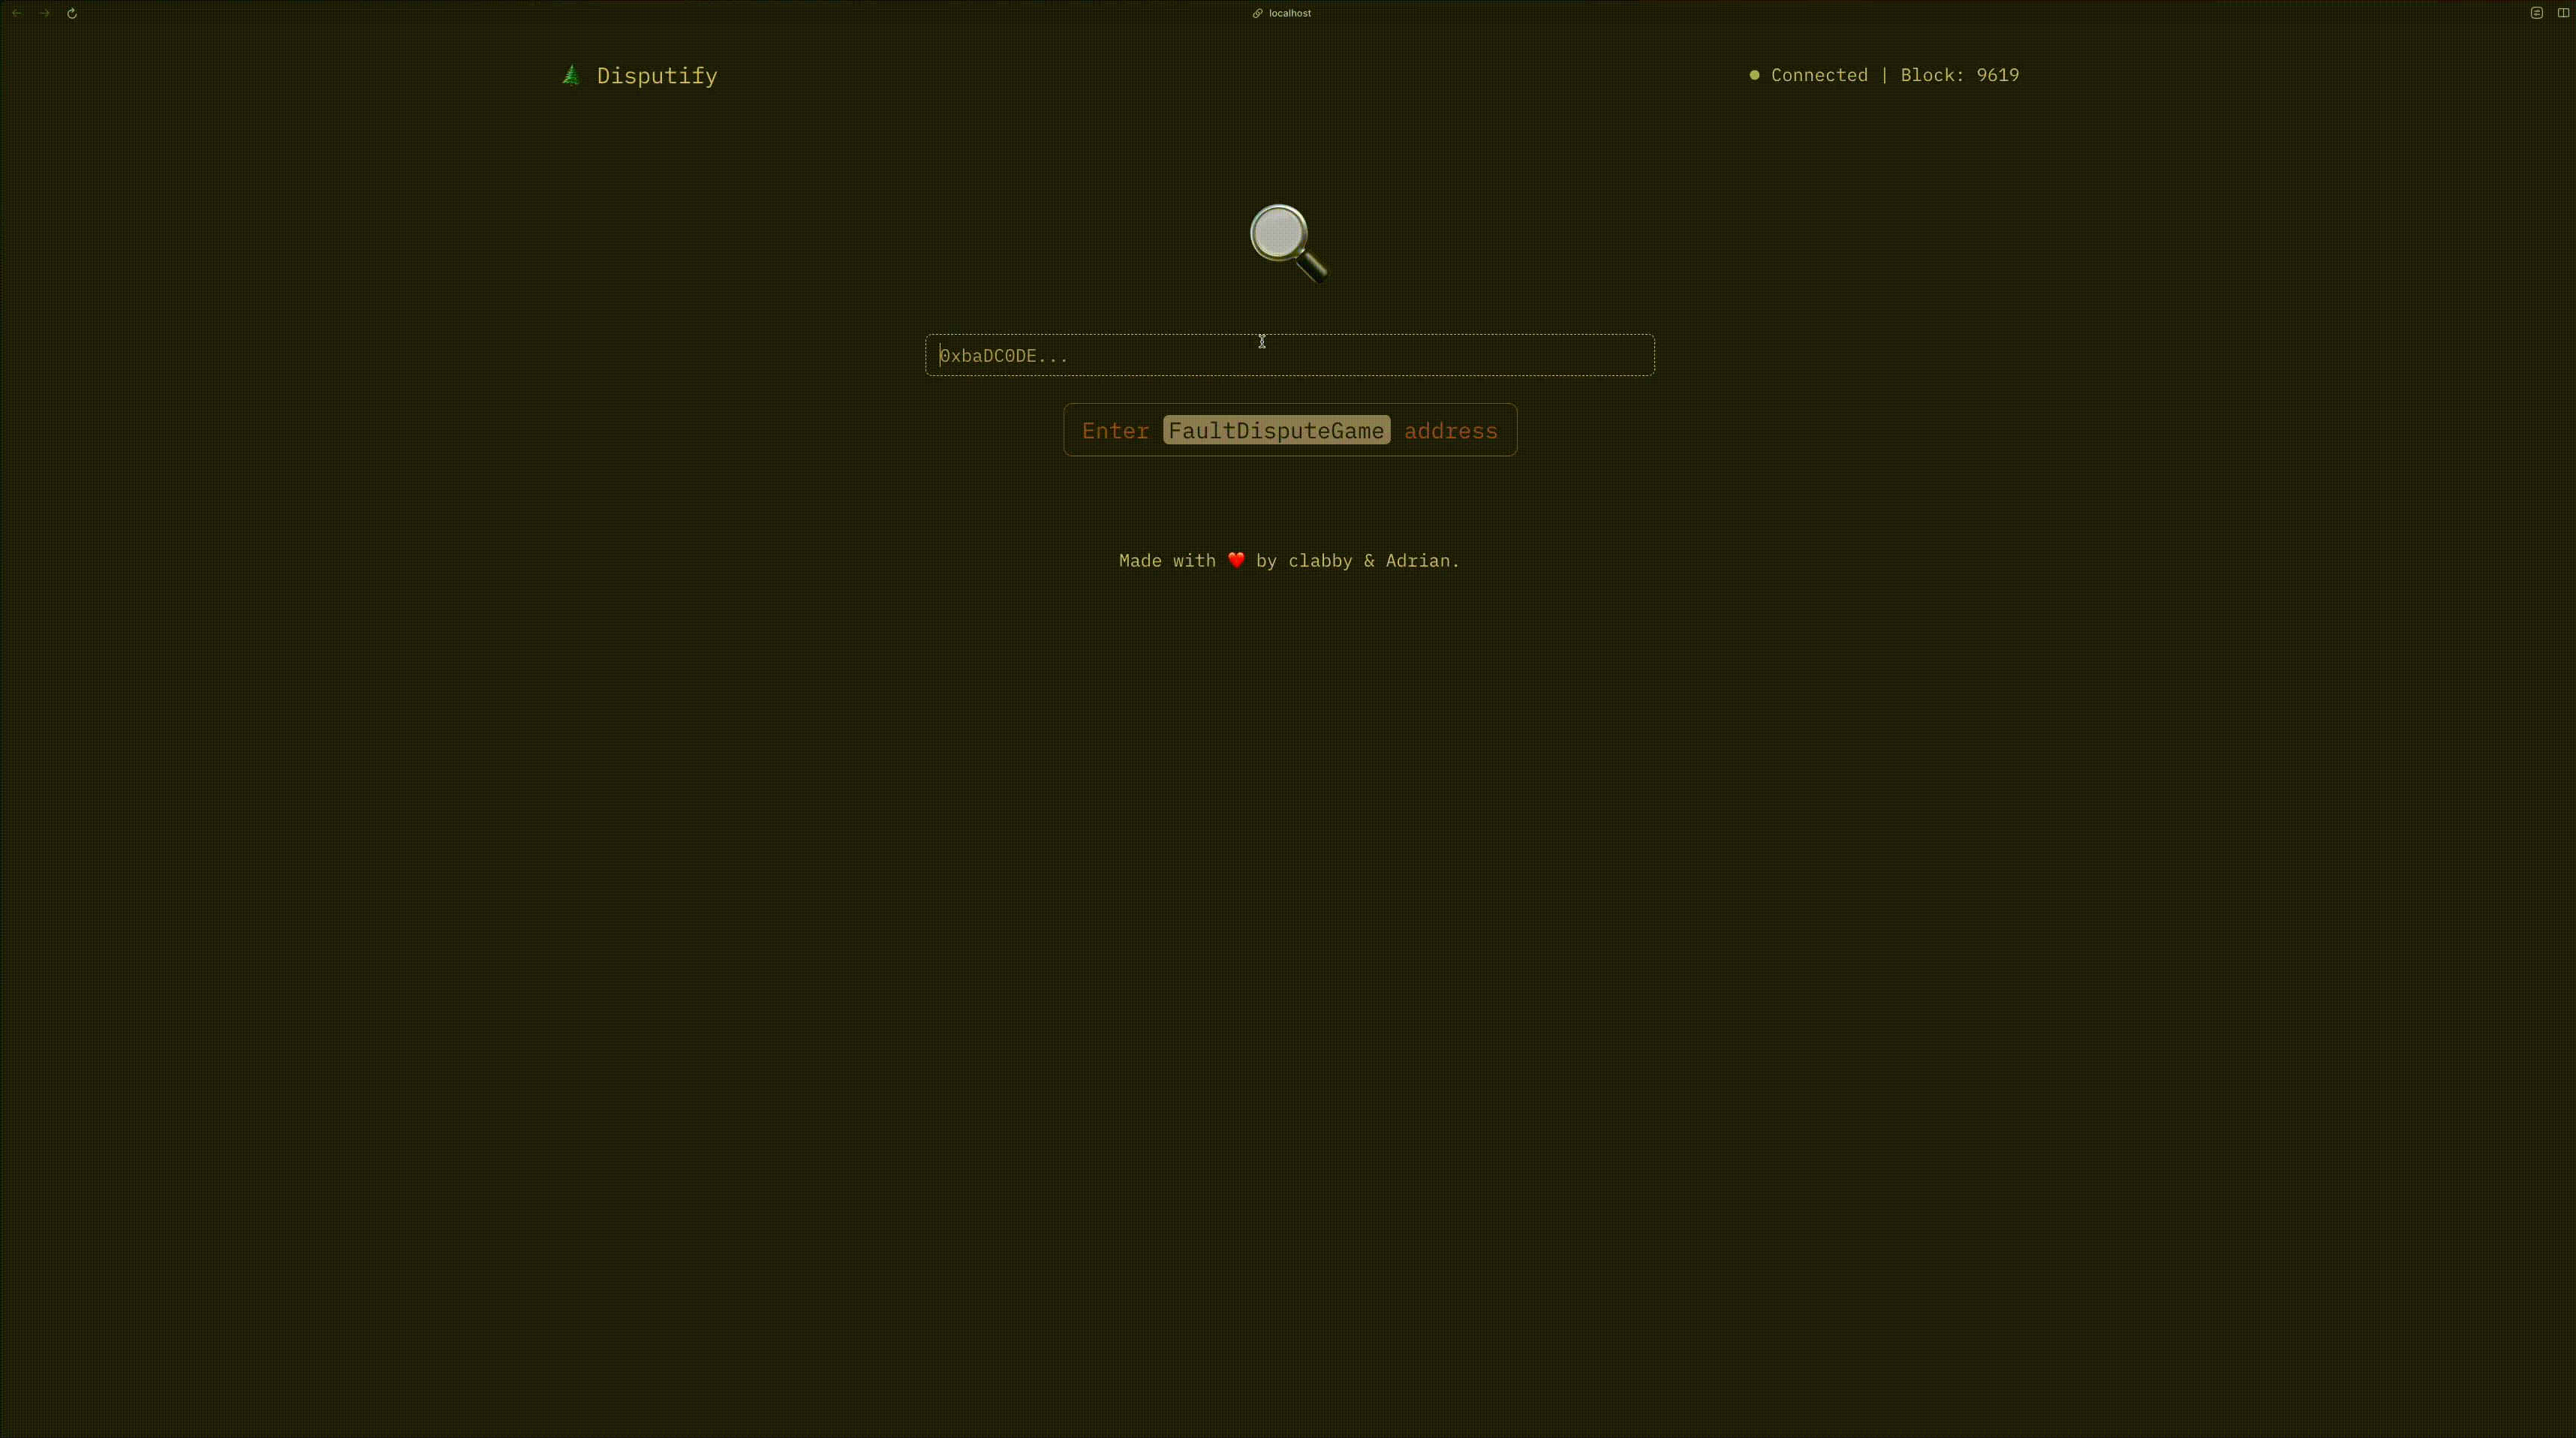
Task: Click the Disputify title text
Action: click(x=656, y=76)
